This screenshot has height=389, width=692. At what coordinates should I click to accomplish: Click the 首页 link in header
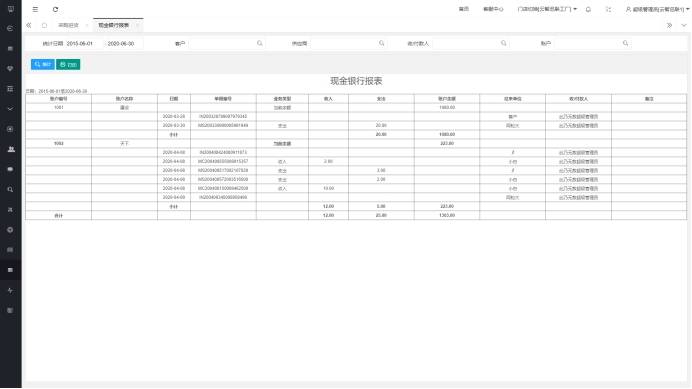[464, 9]
